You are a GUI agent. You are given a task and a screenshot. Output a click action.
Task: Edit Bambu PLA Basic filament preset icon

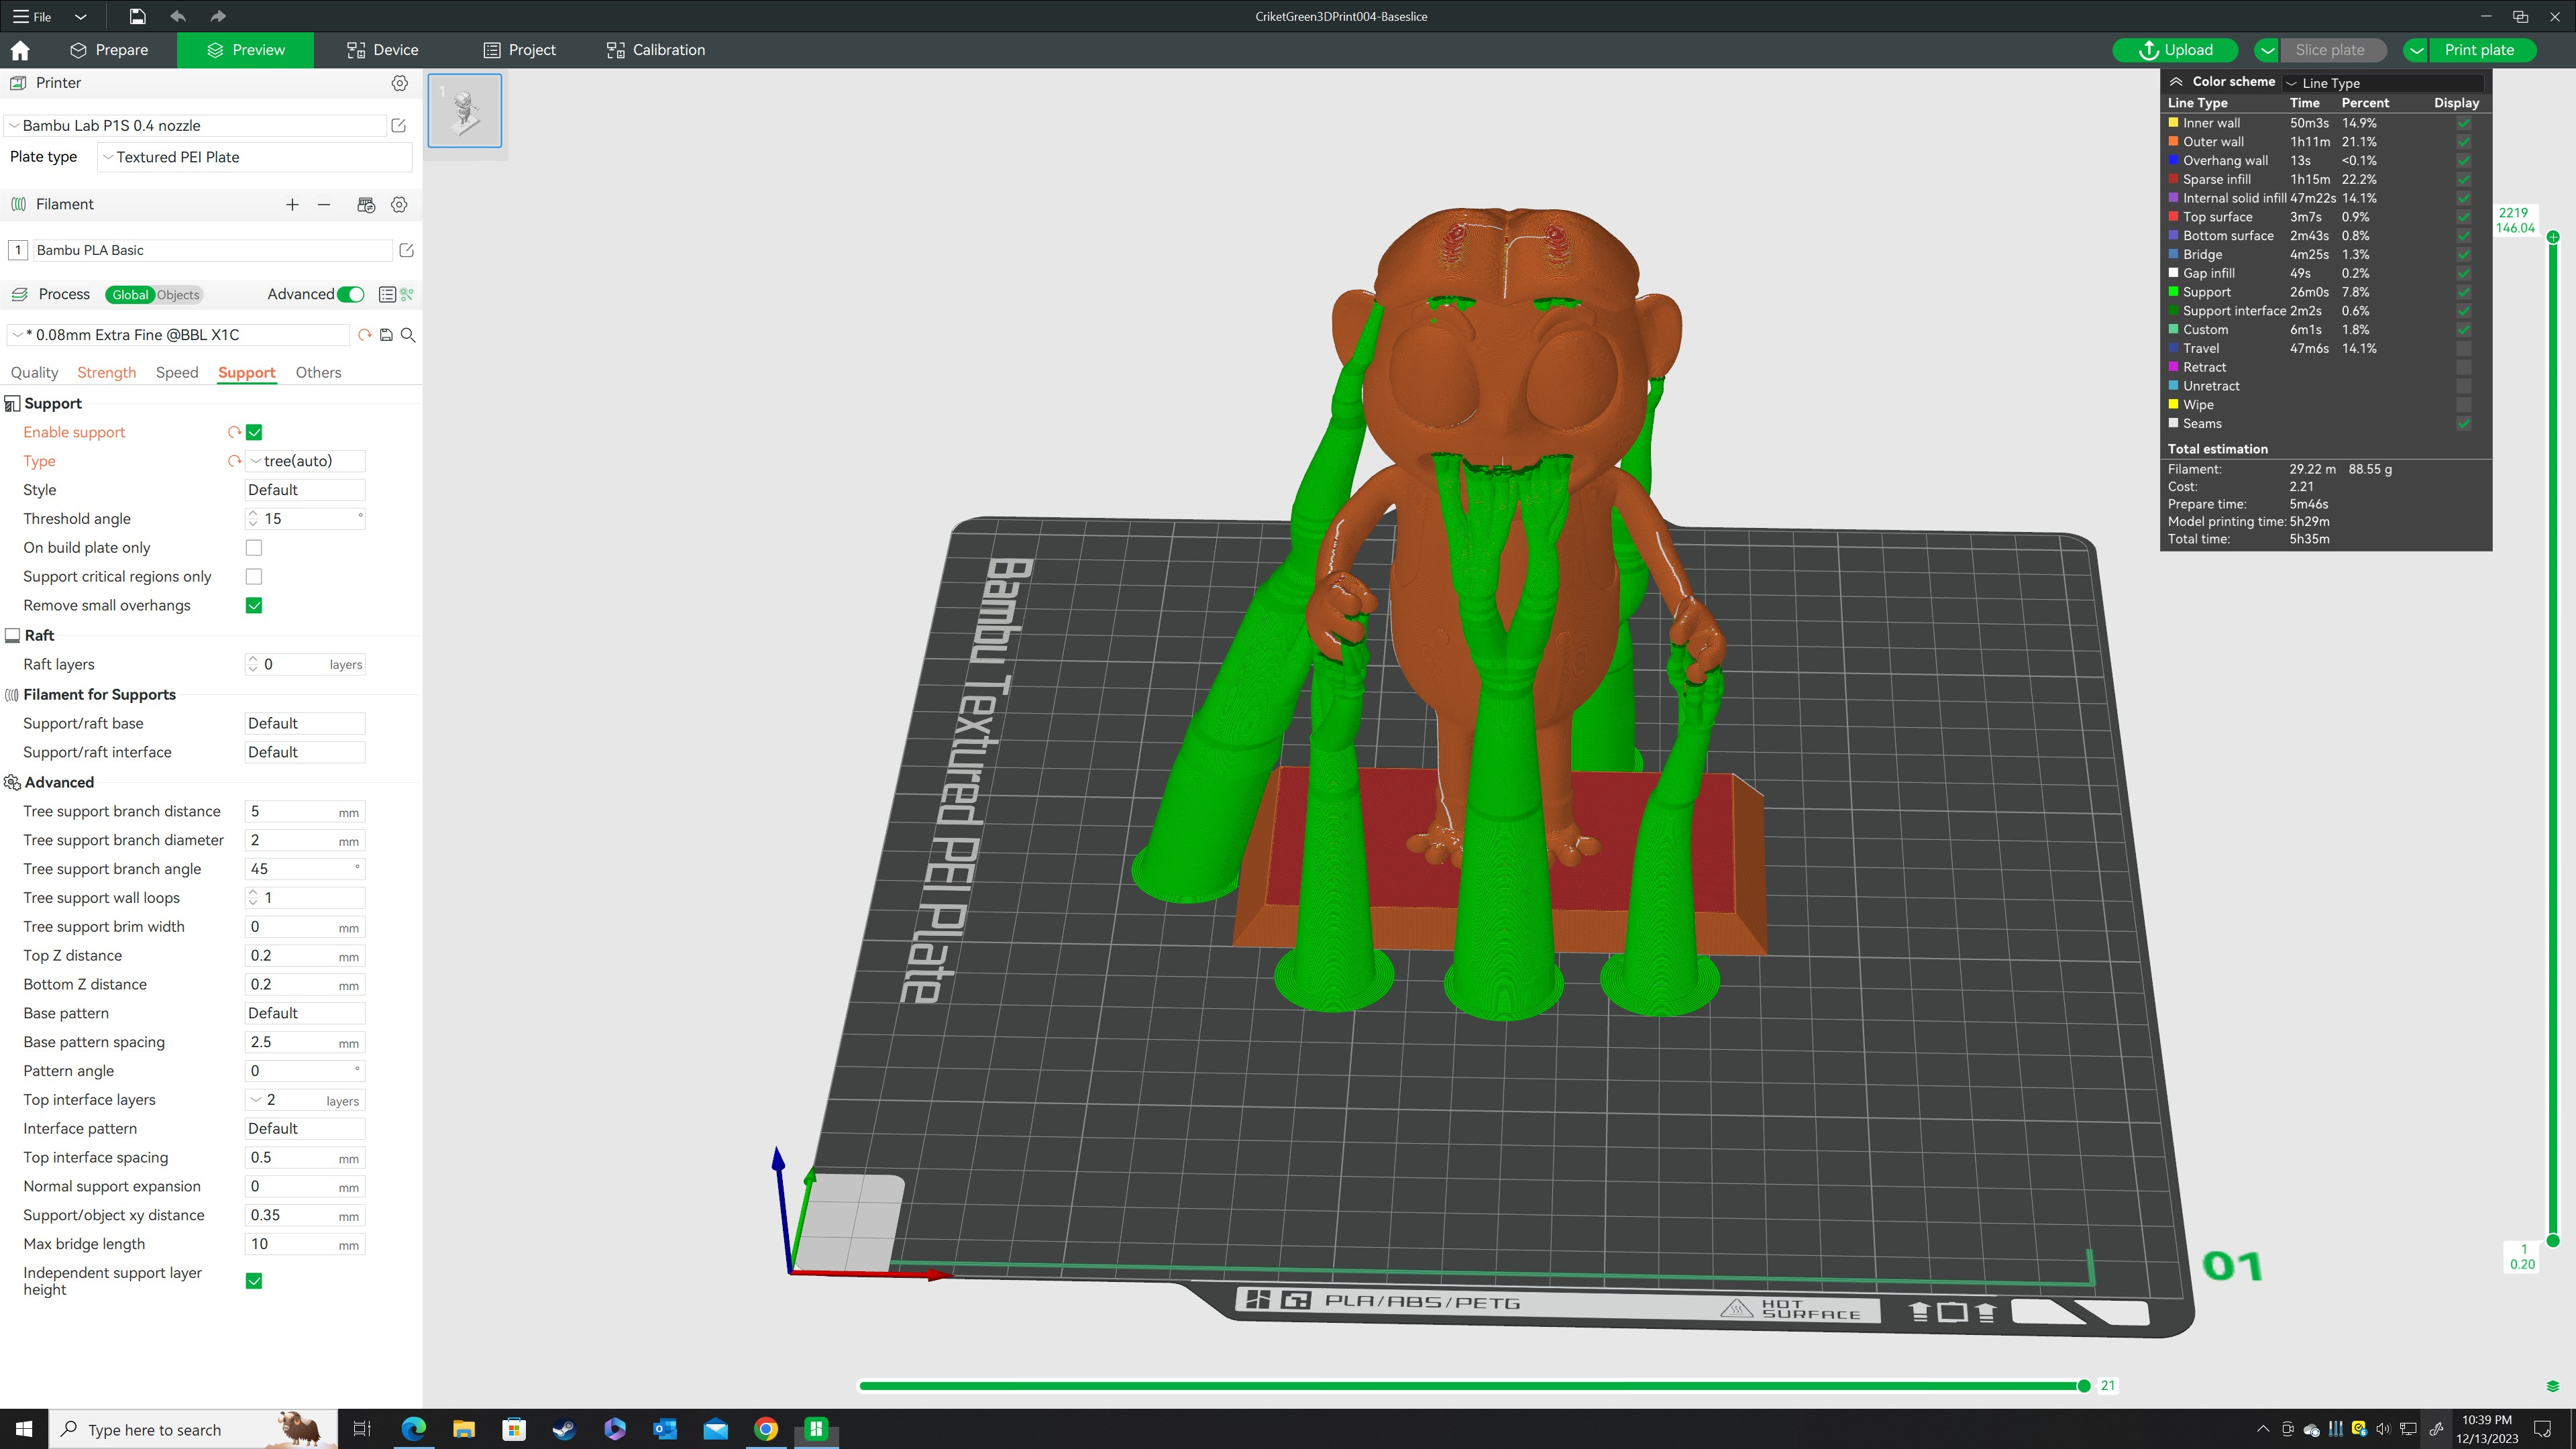(406, 250)
